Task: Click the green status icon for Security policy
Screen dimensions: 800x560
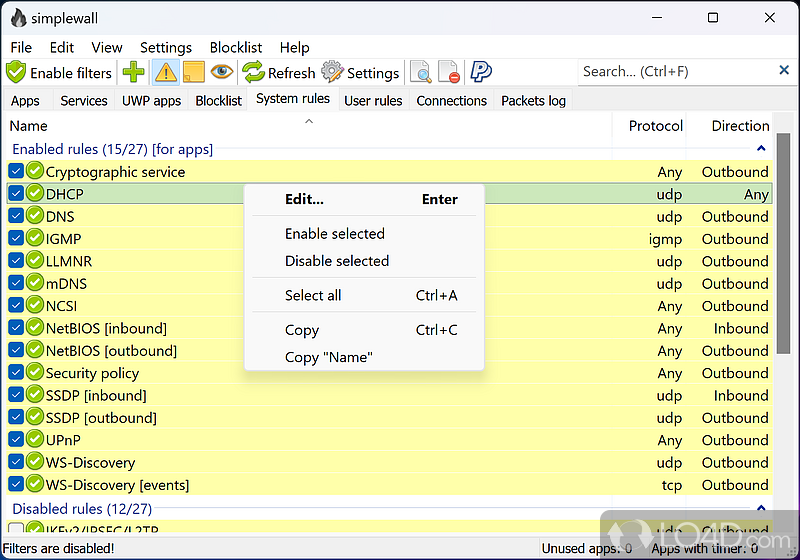Action: coord(35,372)
